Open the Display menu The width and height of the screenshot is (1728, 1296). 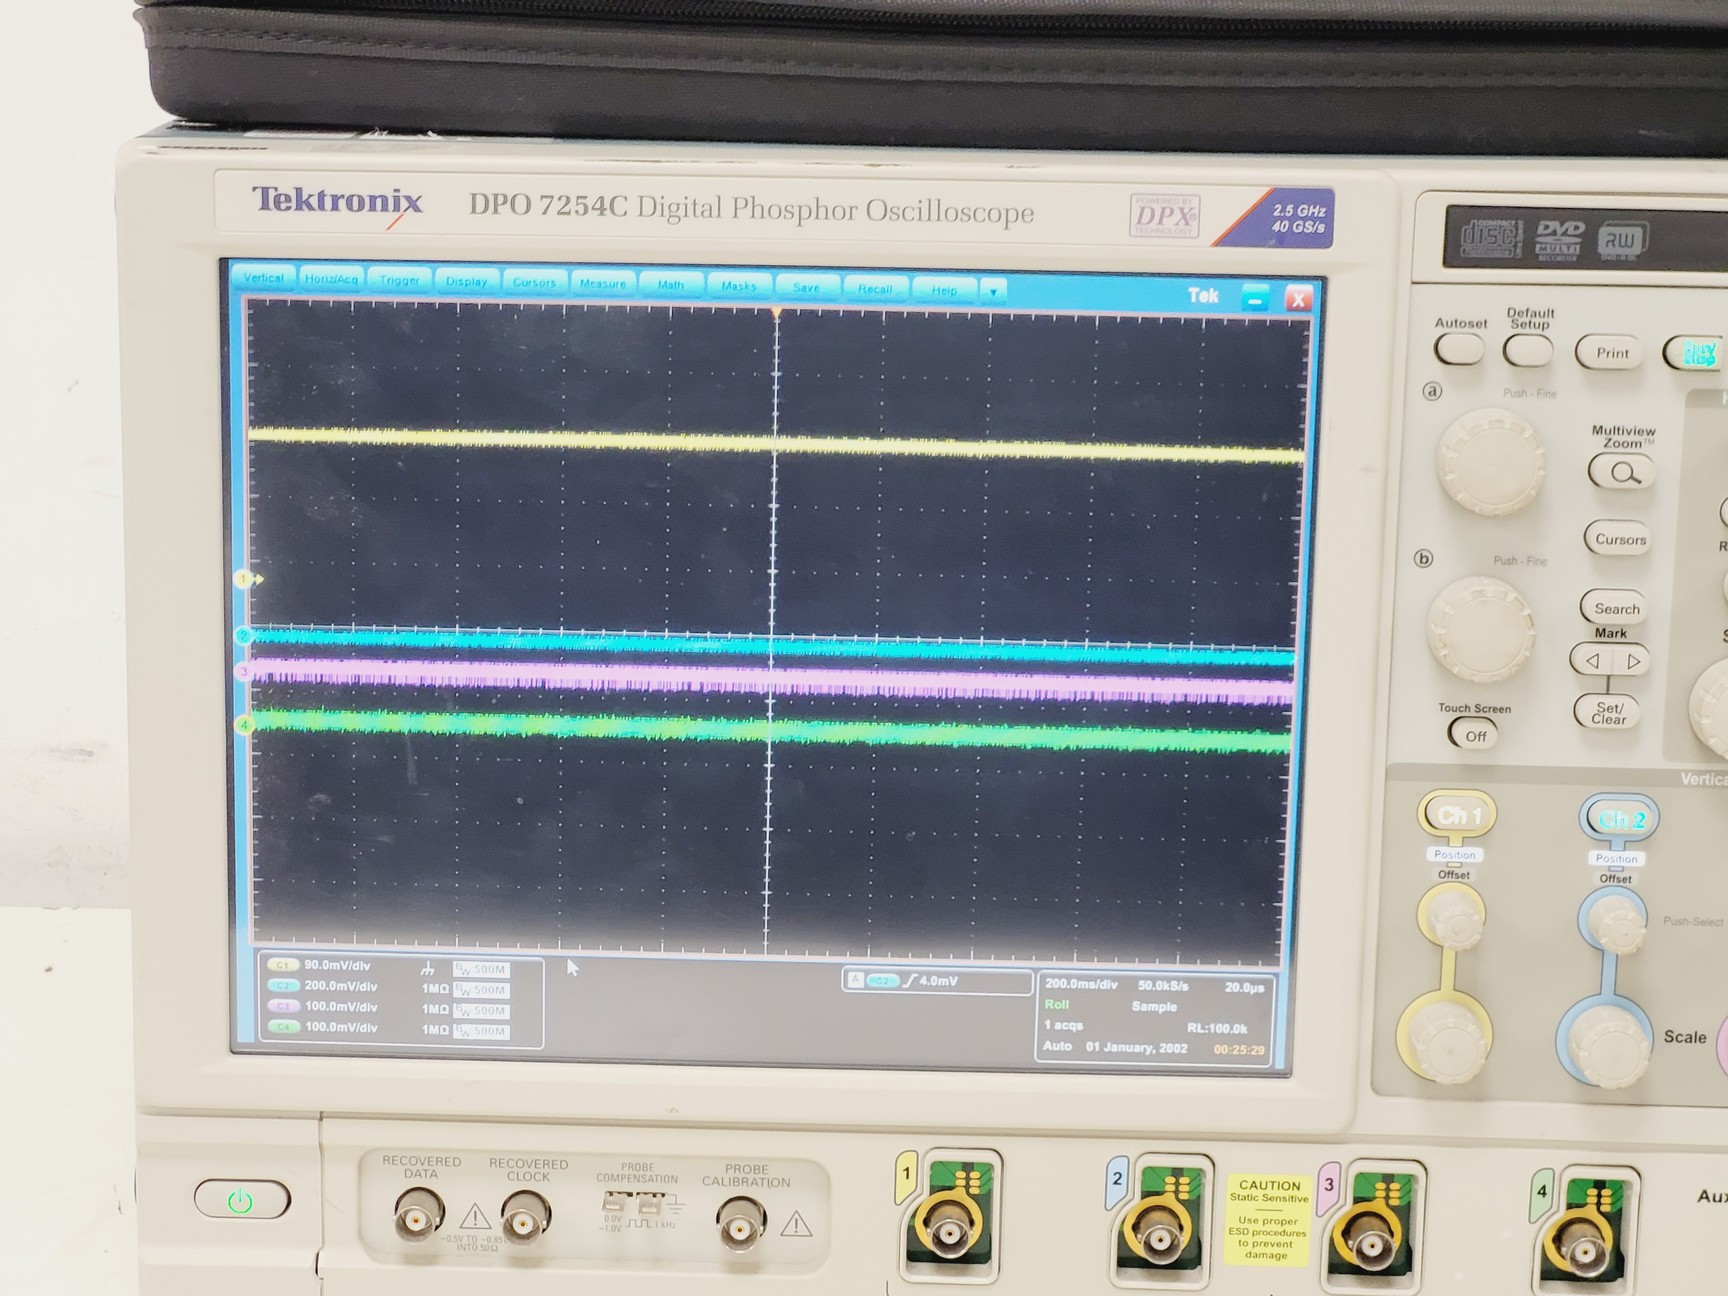[x=466, y=281]
